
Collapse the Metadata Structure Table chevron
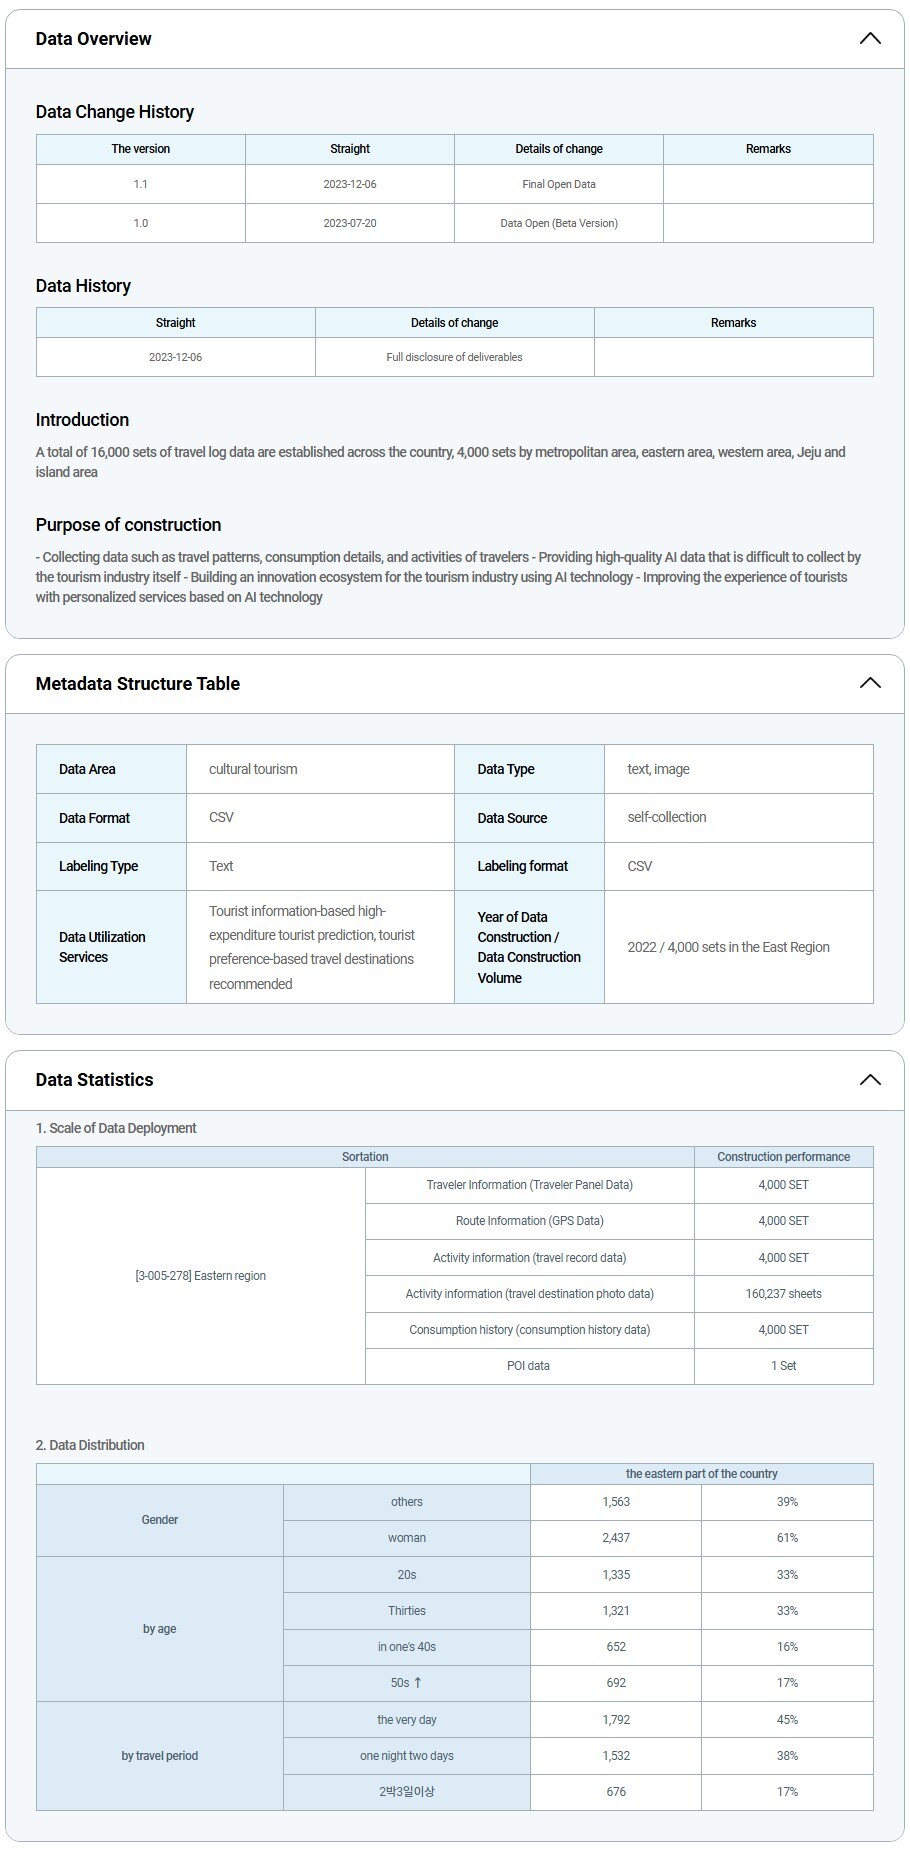click(869, 683)
